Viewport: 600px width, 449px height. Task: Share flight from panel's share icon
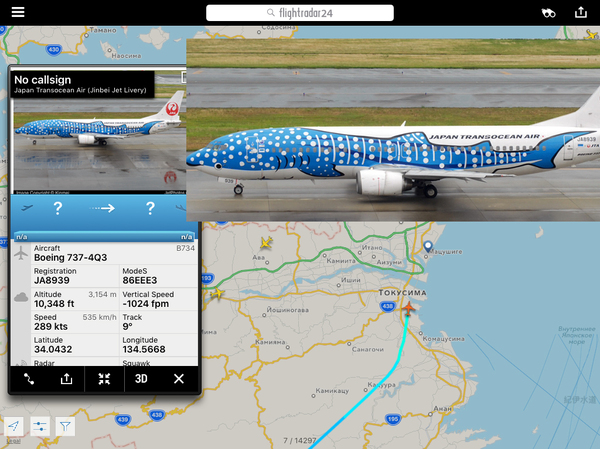tap(66, 379)
